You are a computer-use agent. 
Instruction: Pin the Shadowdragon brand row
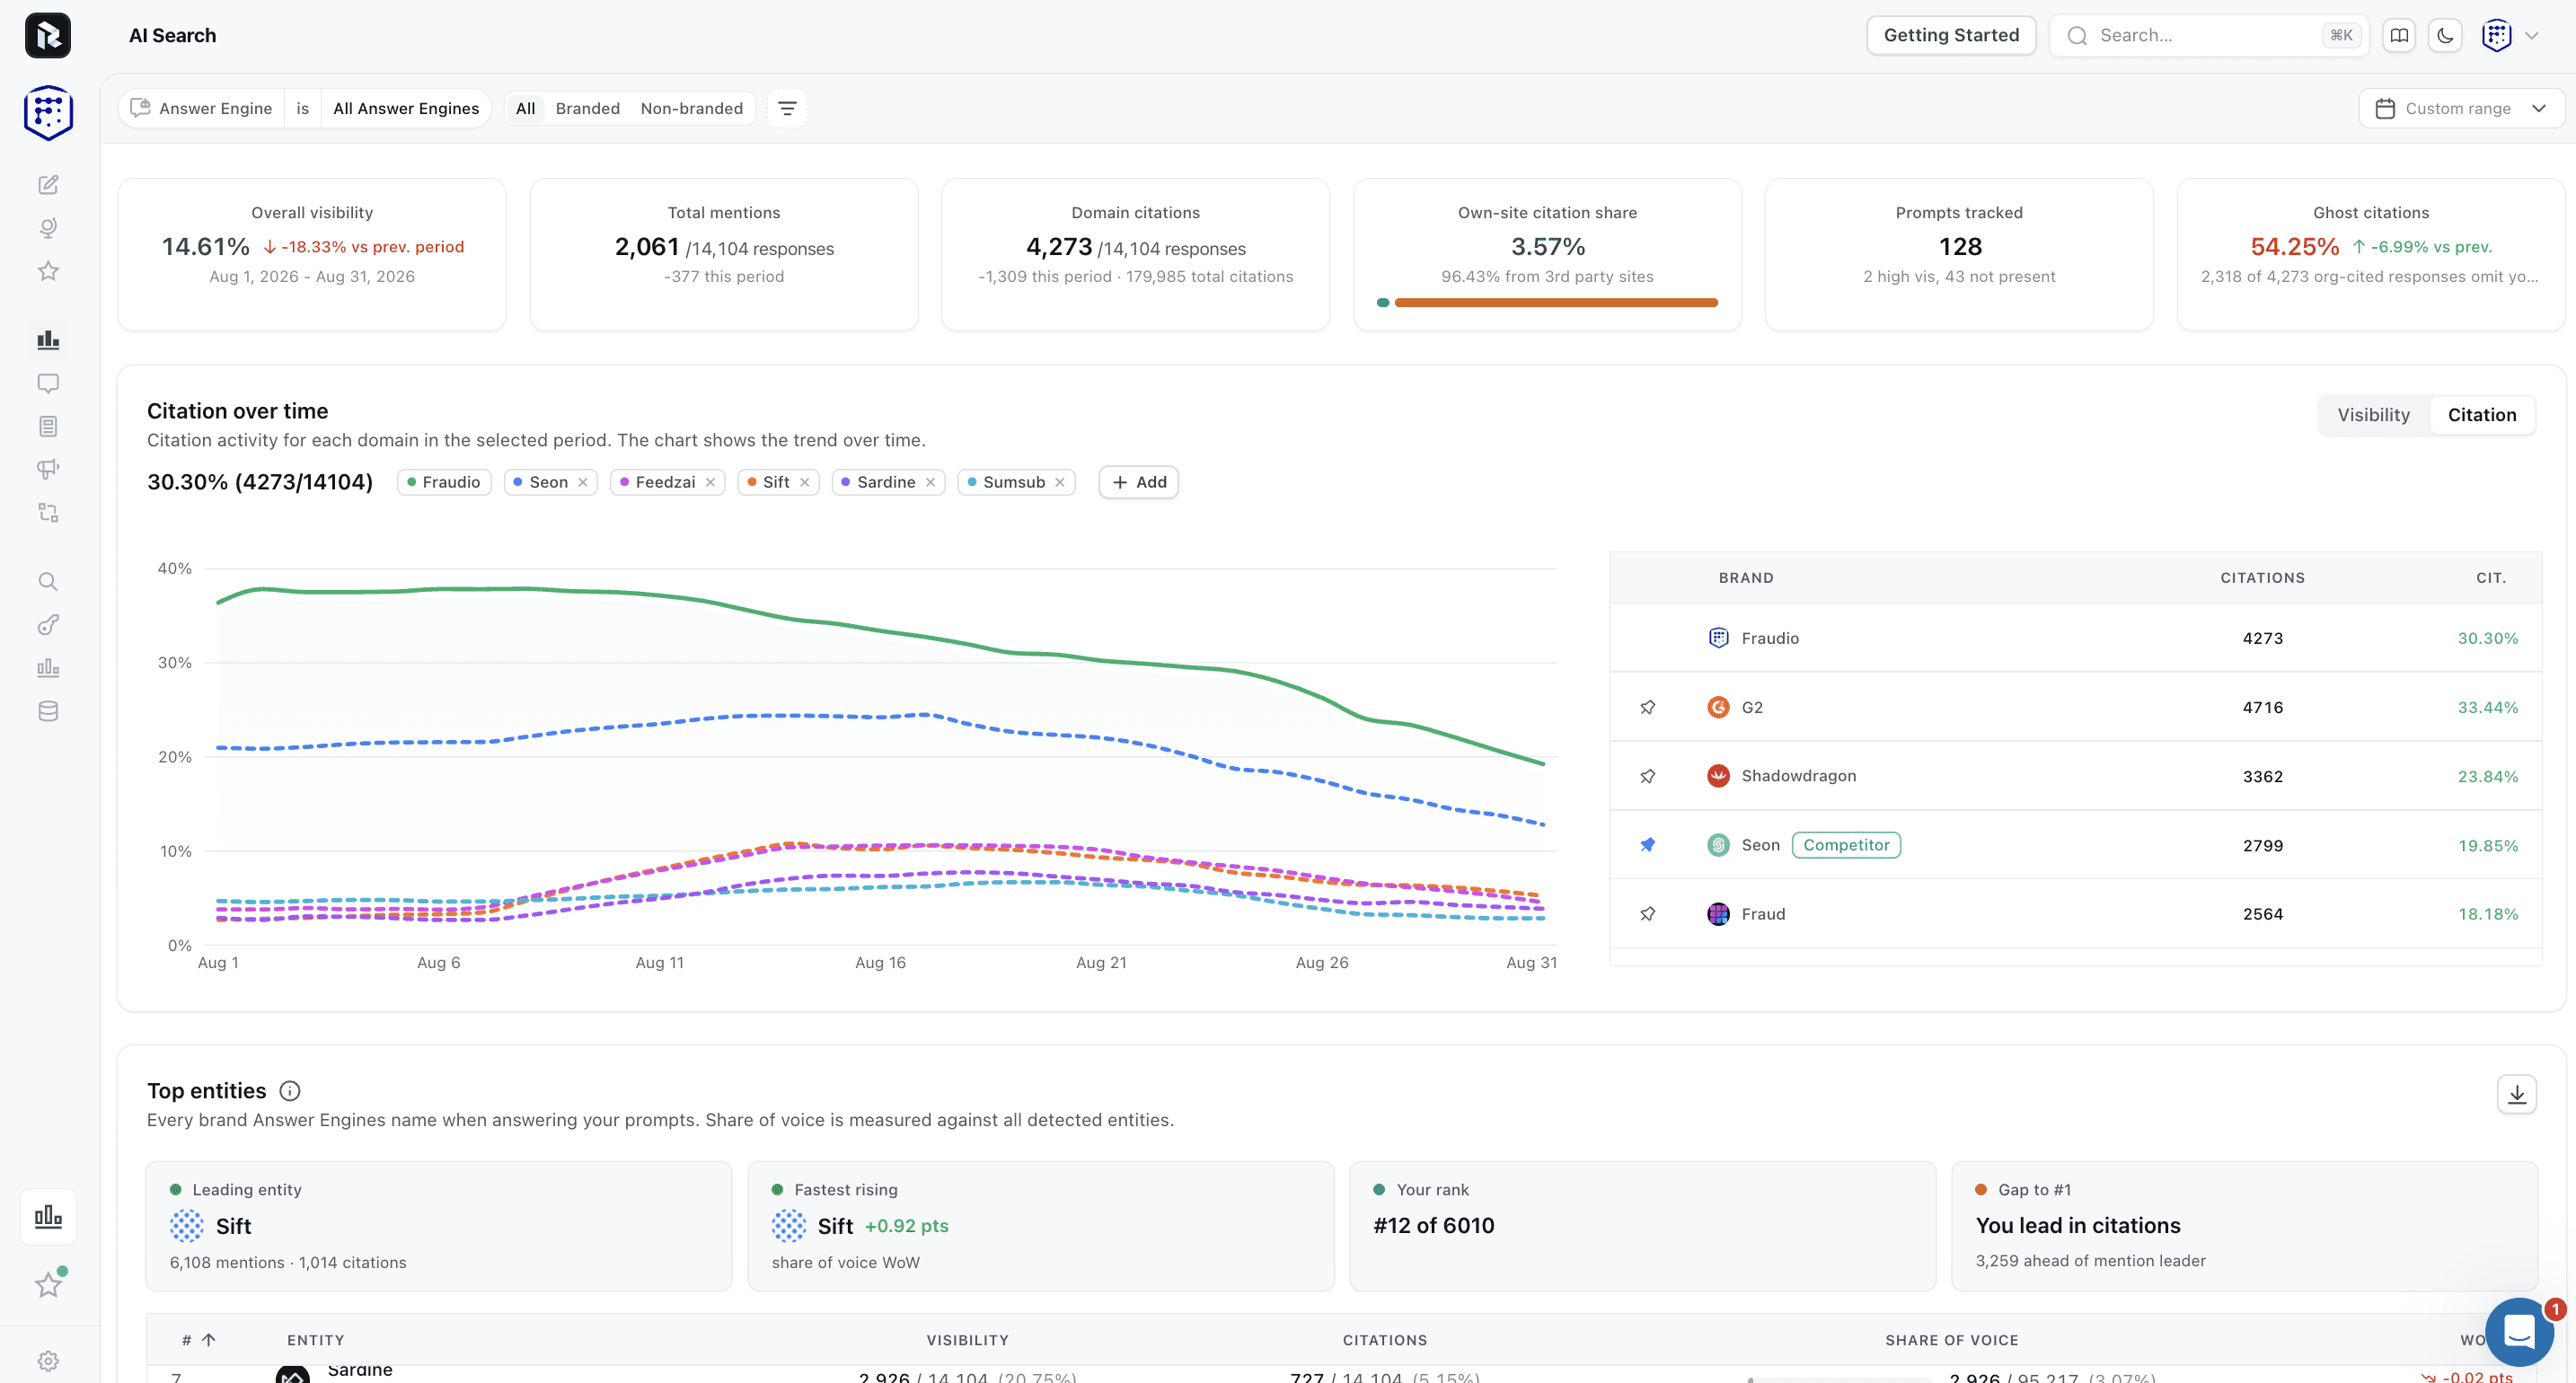tap(1648, 776)
